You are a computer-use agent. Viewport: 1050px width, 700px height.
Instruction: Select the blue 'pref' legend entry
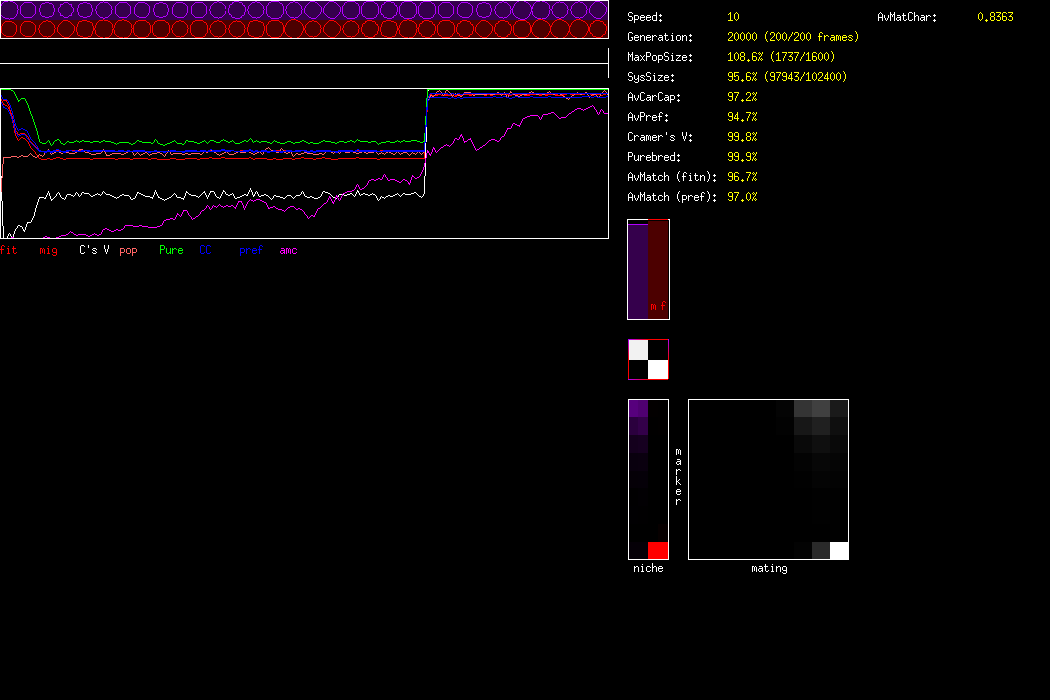coord(250,250)
